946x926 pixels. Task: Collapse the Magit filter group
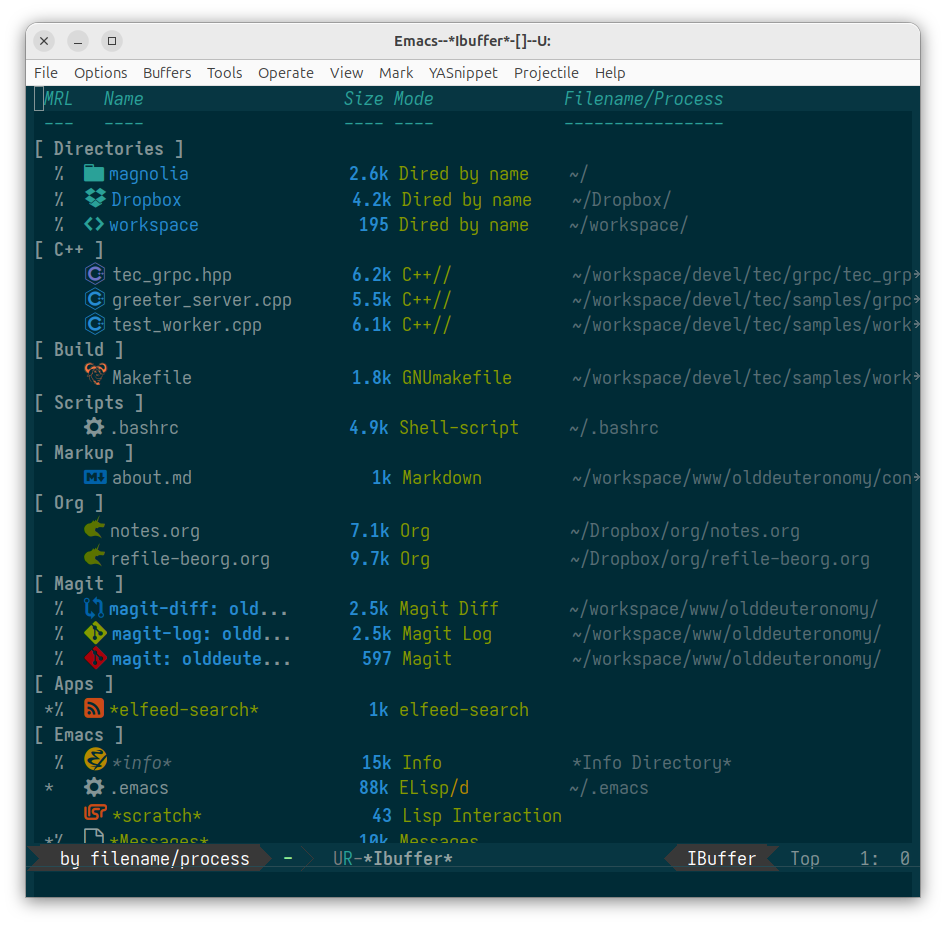click(x=79, y=583)
